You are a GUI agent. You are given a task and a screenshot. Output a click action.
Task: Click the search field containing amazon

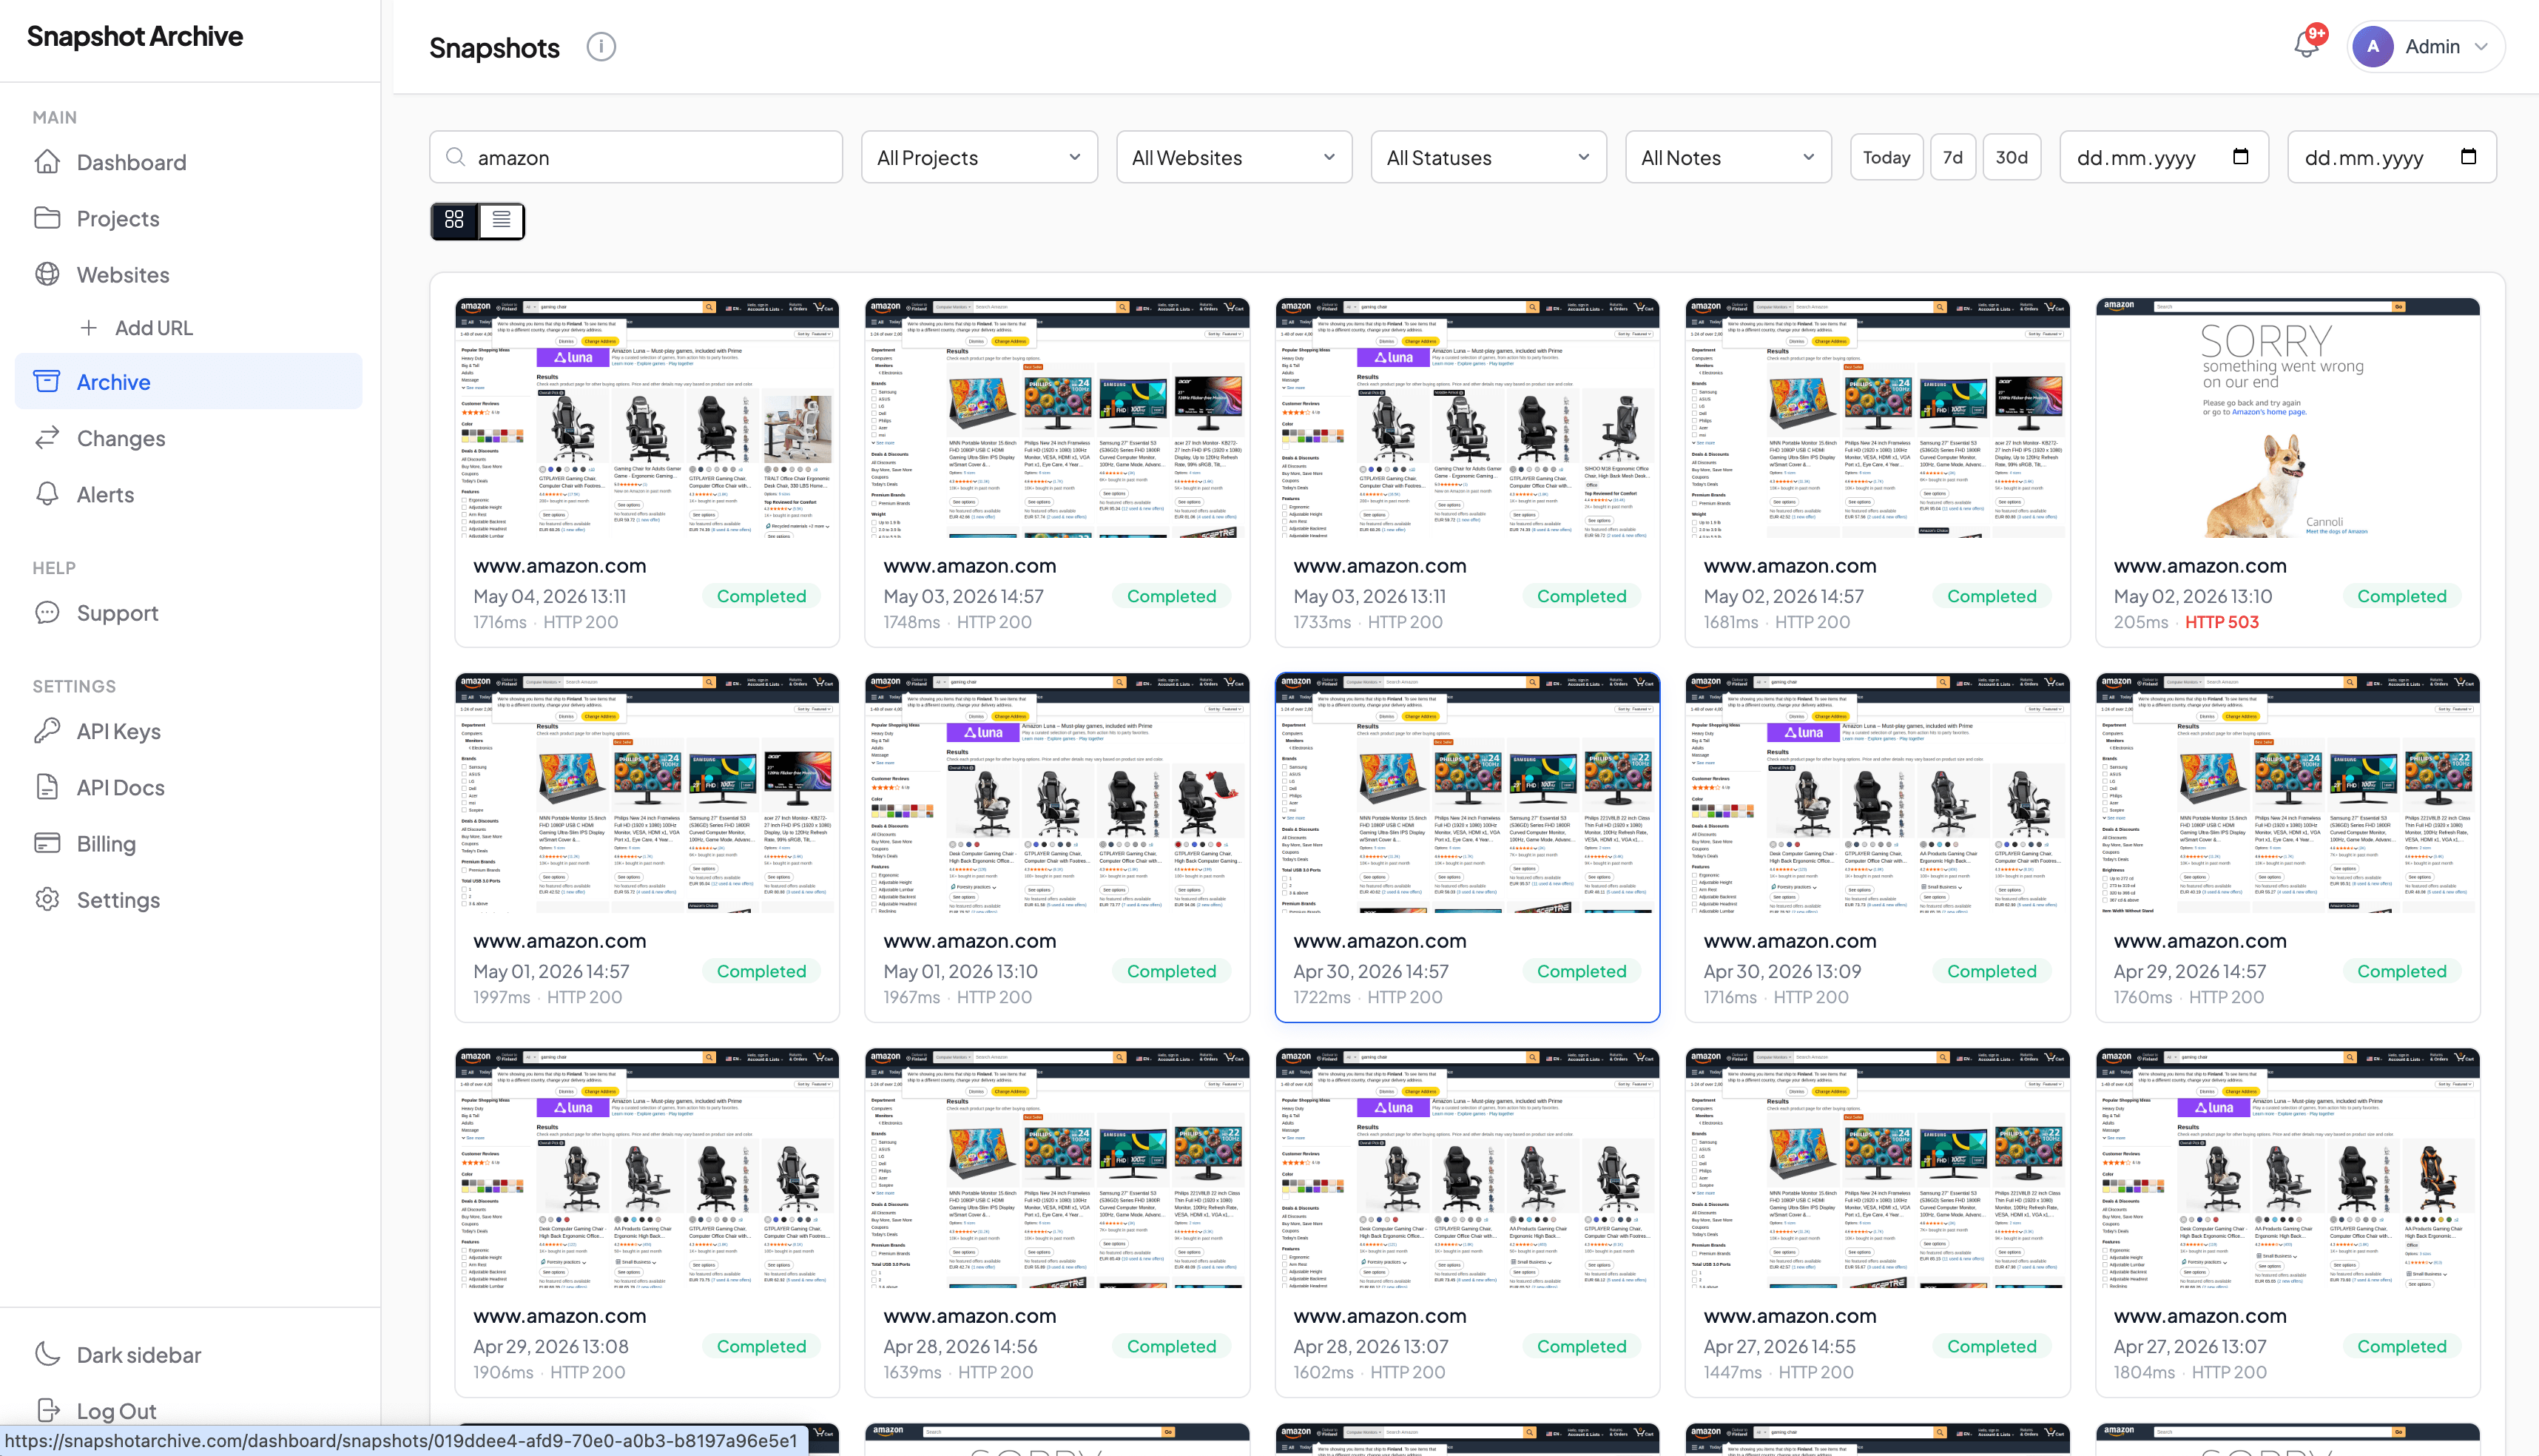tap(636, 157)
